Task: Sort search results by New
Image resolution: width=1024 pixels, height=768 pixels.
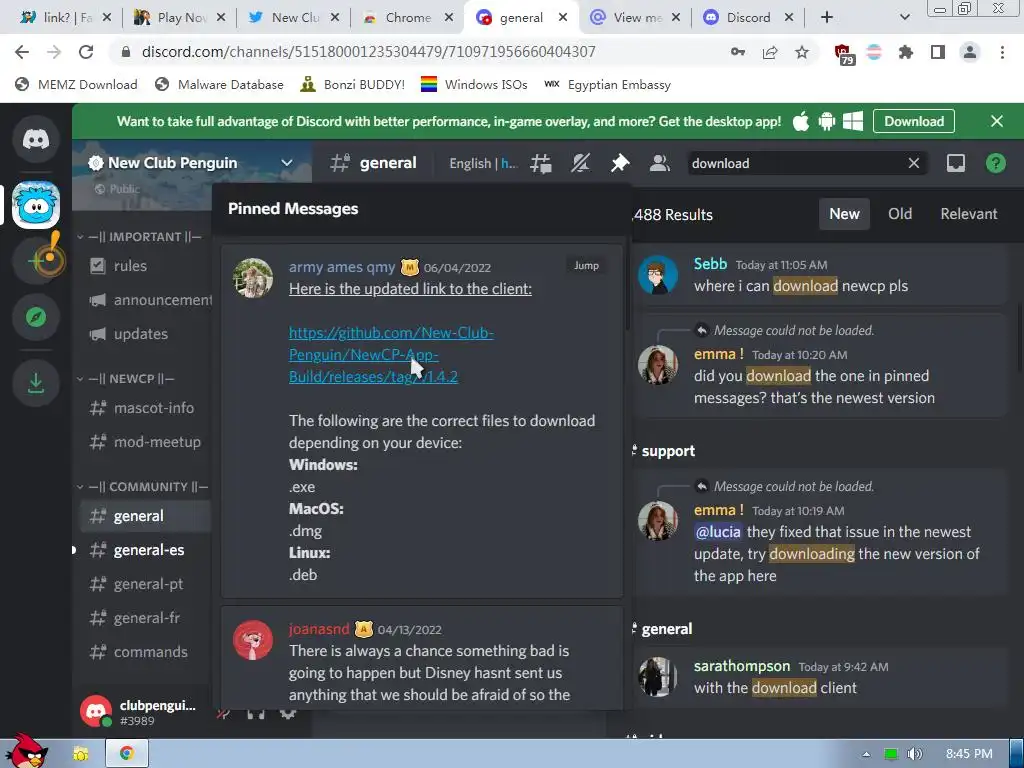Action: pos(844,214)
